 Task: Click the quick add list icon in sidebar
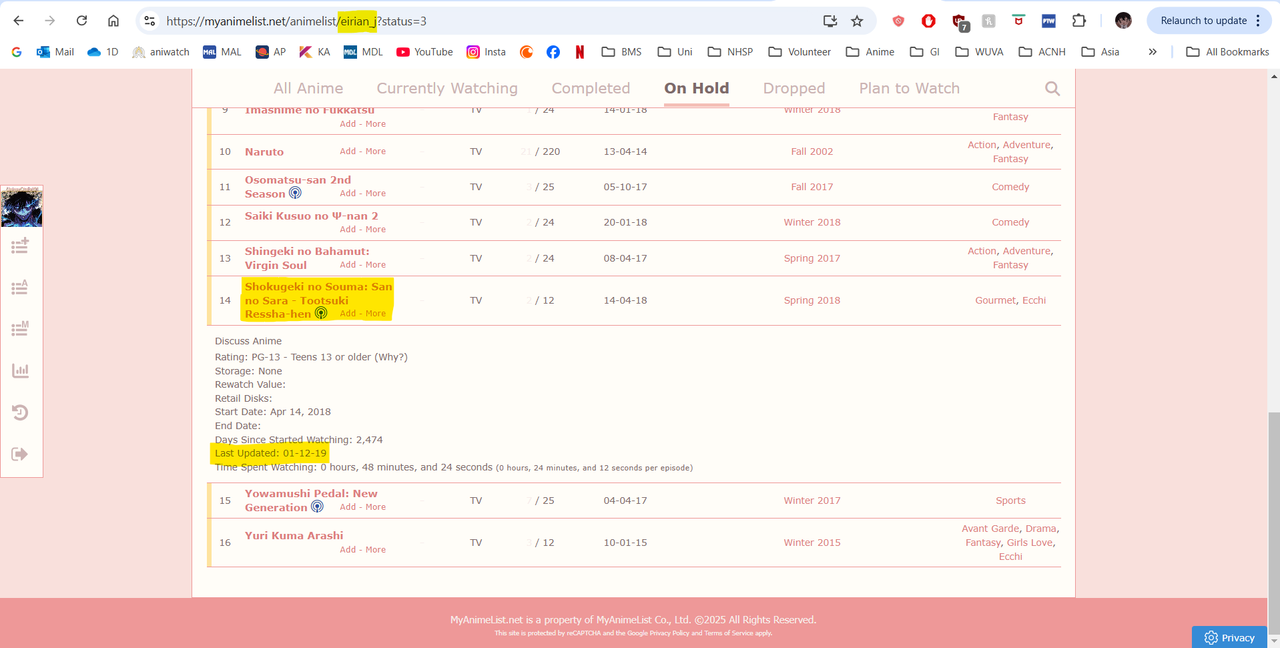coord(20,246)
